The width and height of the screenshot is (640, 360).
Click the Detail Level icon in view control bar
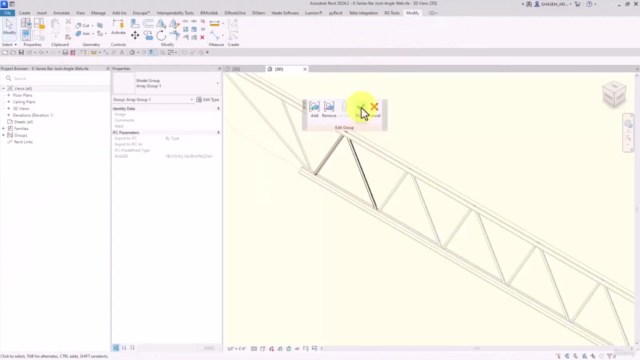254,349
